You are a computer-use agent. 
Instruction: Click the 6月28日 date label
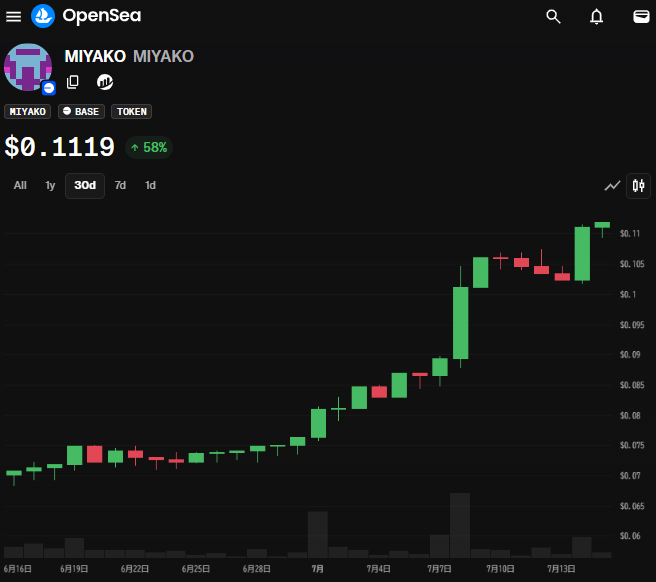256,569
